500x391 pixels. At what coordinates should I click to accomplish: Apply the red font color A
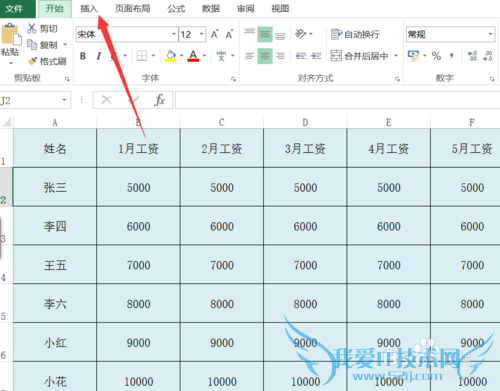pos(193,56)
